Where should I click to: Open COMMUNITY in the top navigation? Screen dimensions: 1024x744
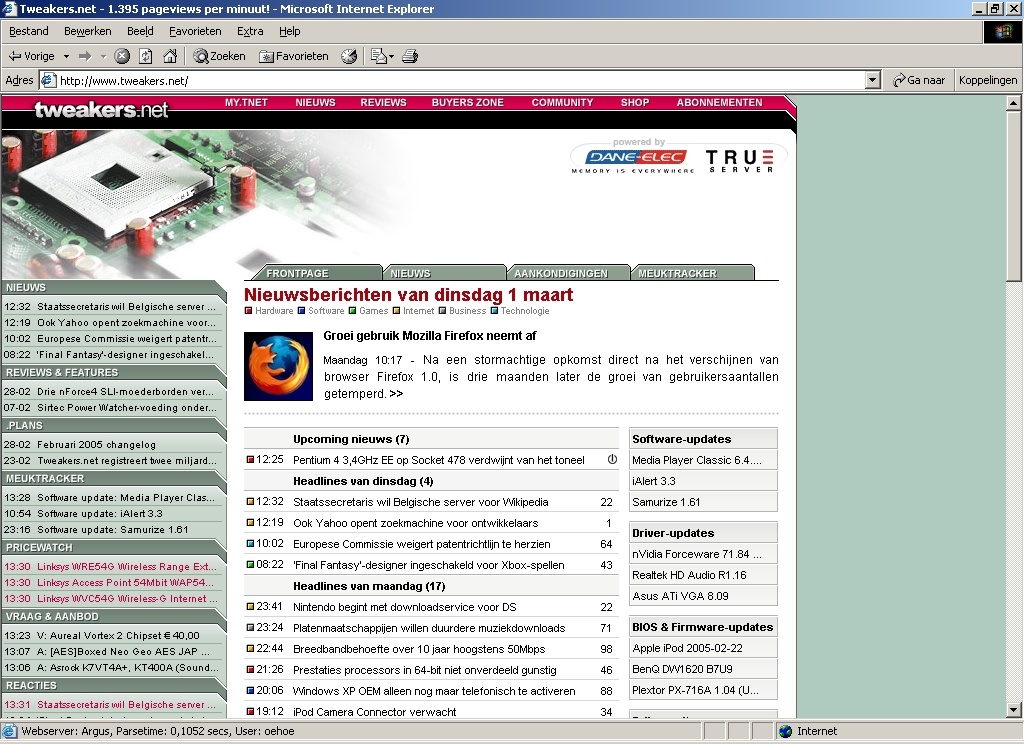point(562,103)
